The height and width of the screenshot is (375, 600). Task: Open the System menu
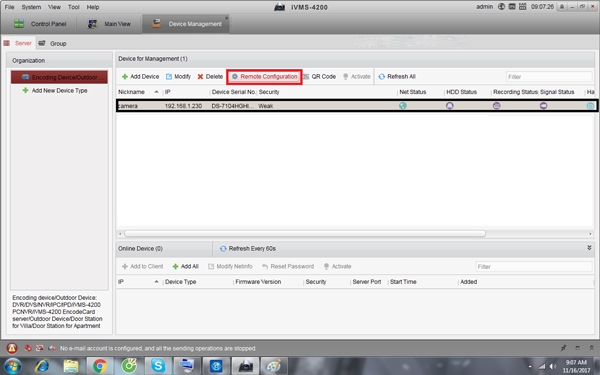[x=31, y=7]
